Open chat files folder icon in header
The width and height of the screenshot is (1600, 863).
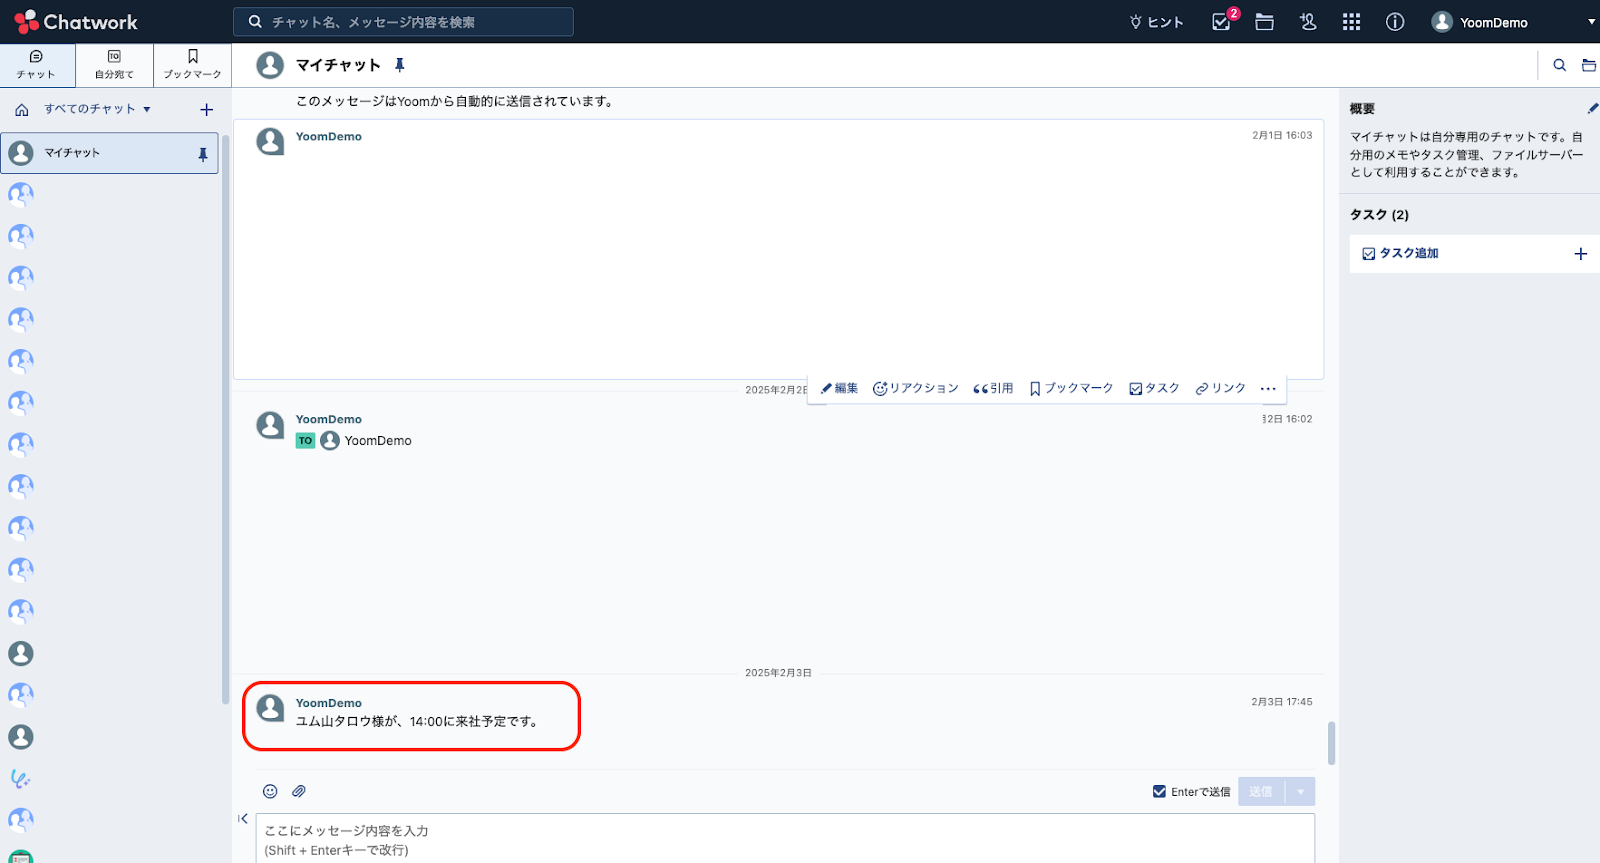coord(1588,65)
